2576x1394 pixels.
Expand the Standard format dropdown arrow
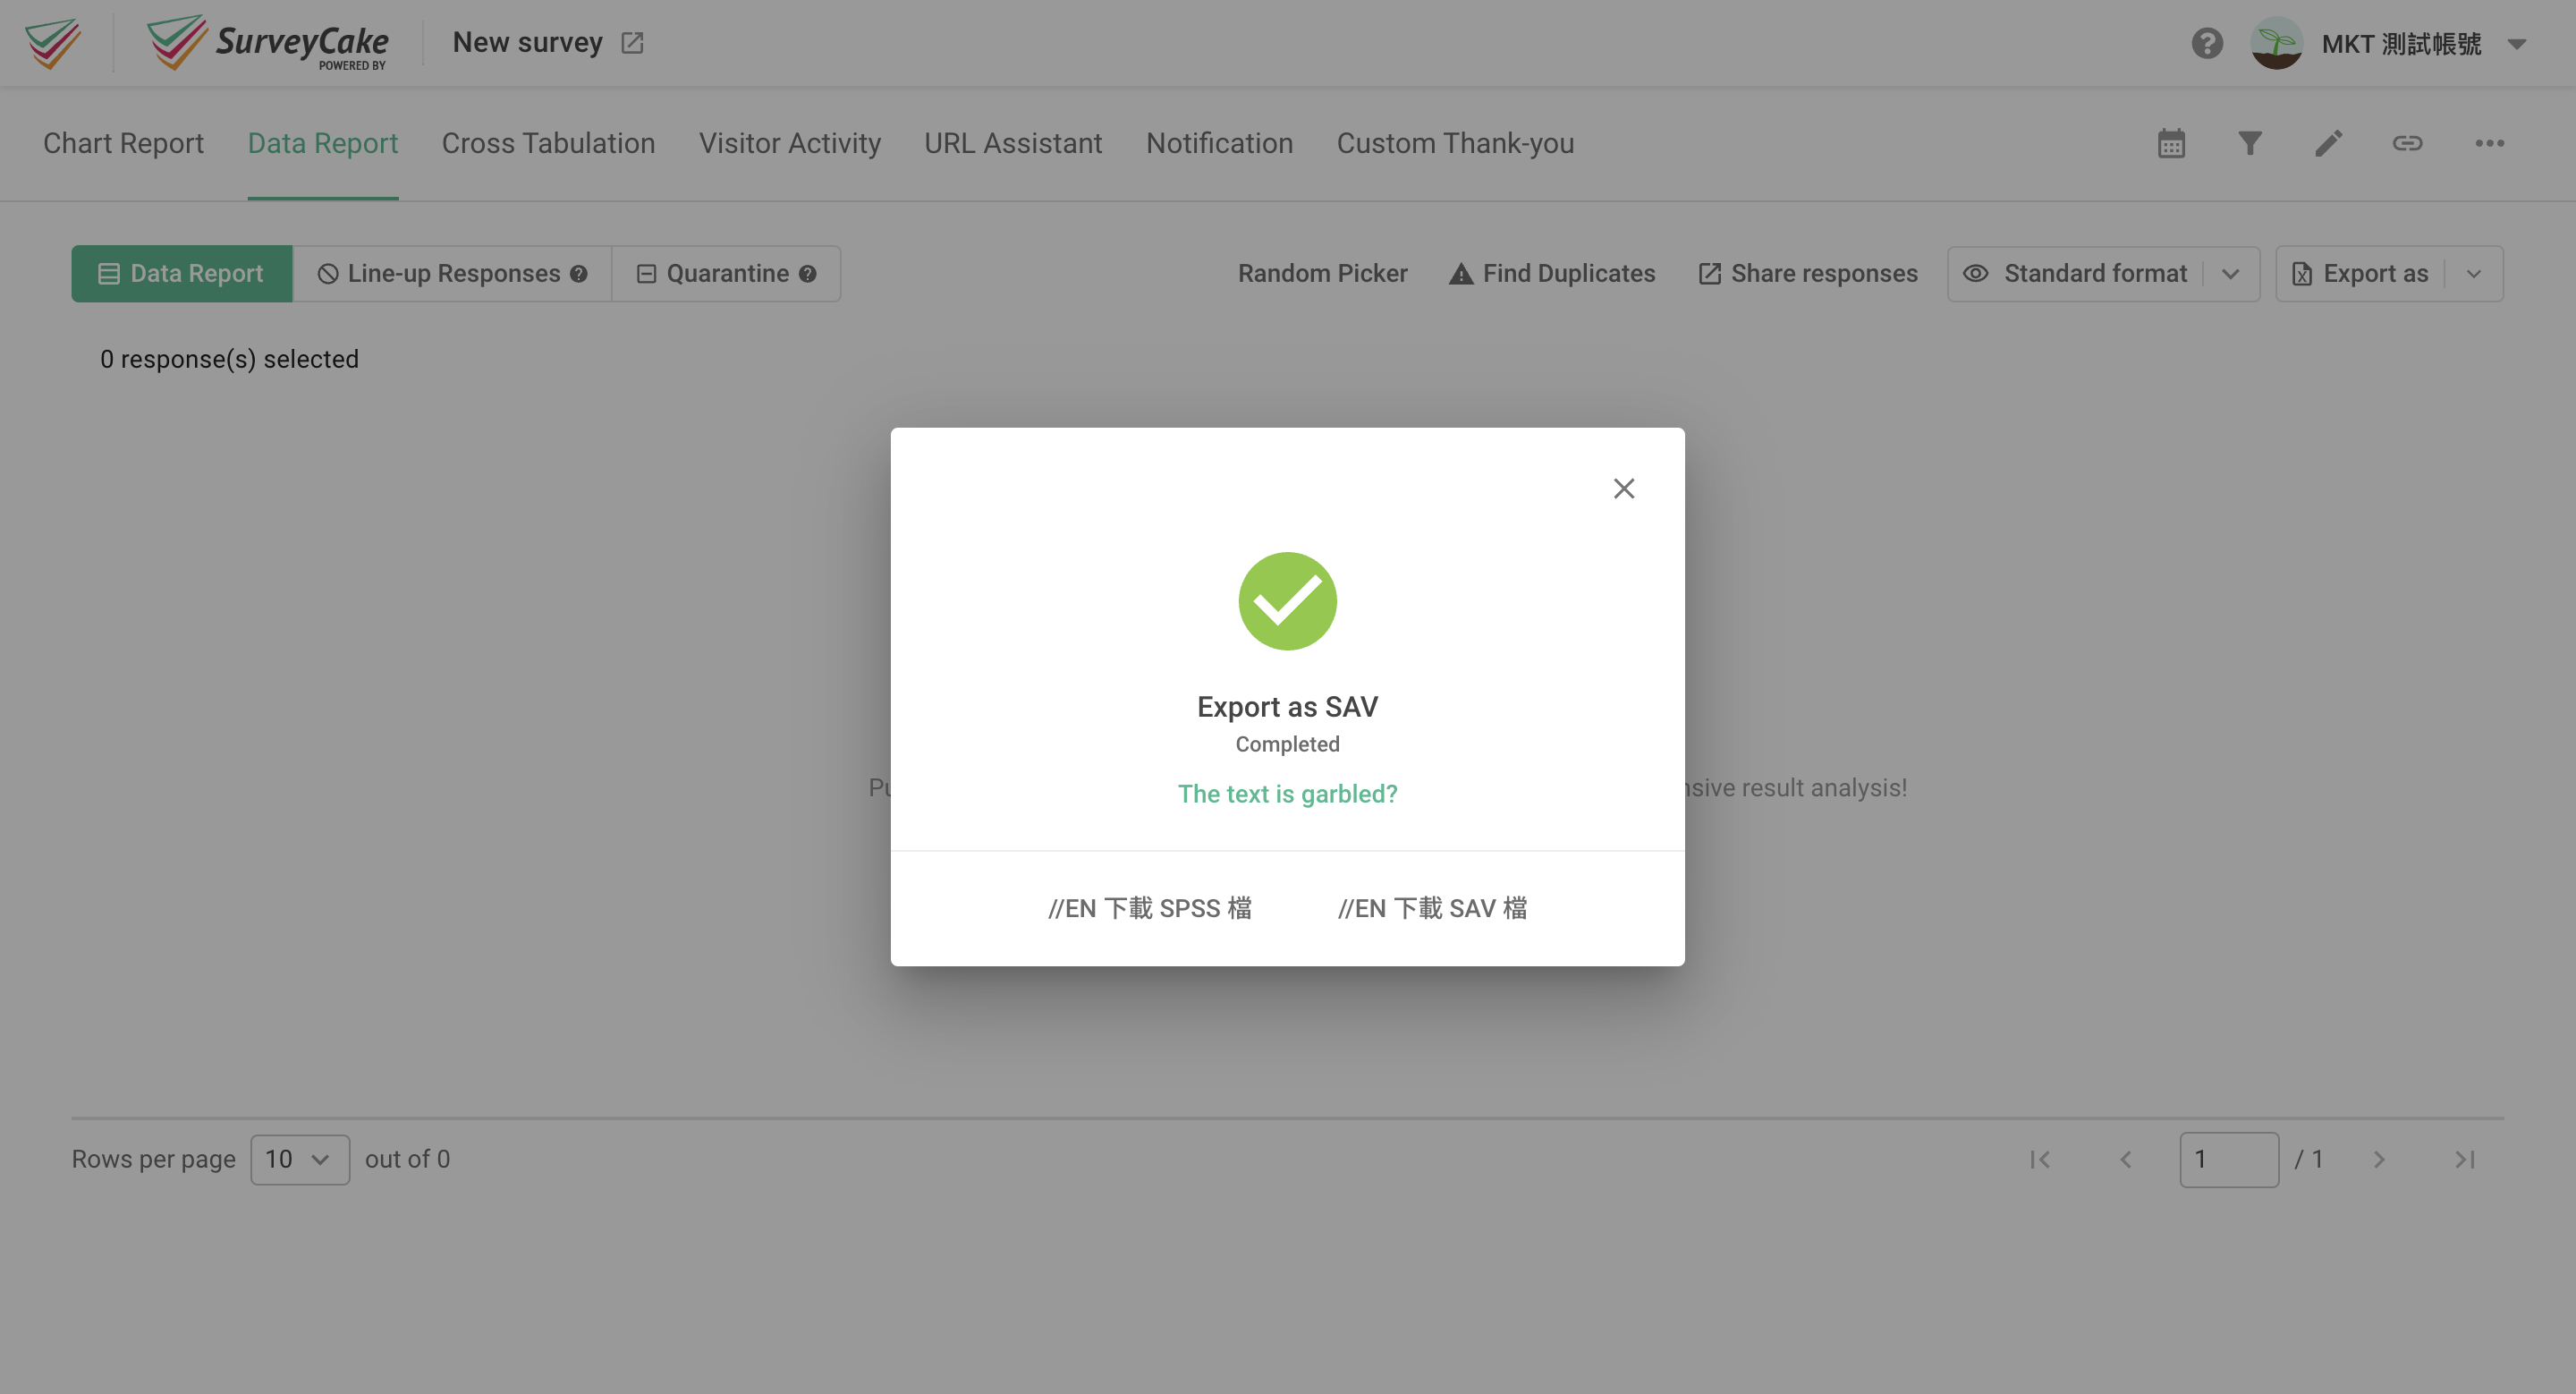[x=2230, y=274]
